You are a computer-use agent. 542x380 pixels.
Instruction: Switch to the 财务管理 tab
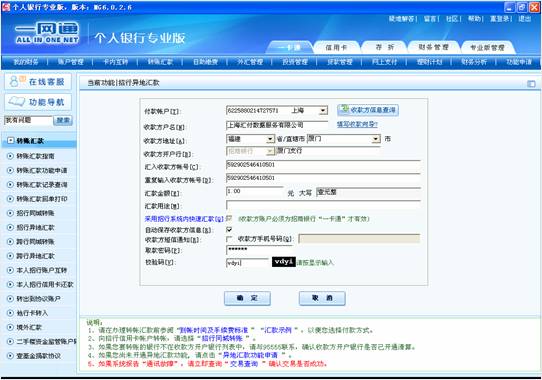(x=433, y=48)
